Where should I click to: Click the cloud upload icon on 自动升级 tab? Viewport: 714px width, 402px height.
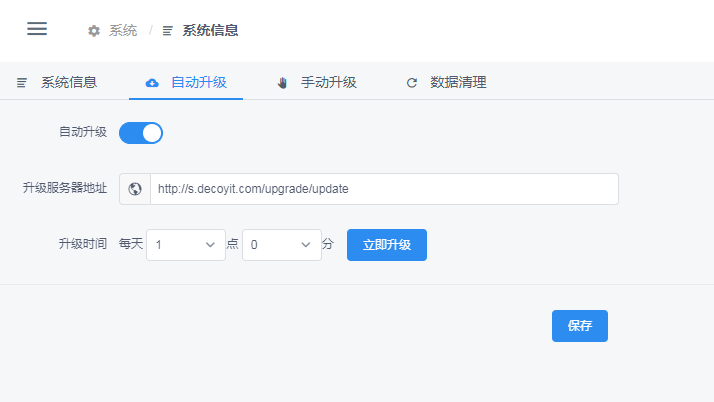[152, 83]
